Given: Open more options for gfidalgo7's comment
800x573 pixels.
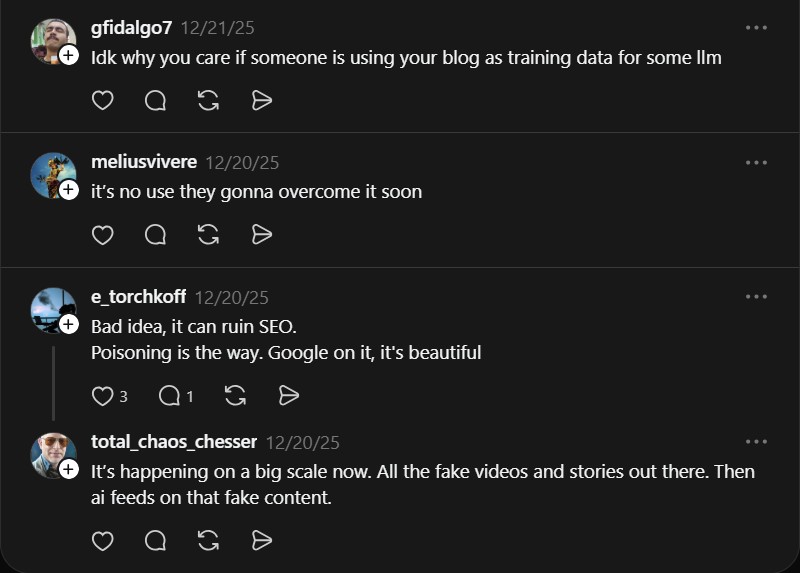Looking at the screenshot, I should coord(756,28).
